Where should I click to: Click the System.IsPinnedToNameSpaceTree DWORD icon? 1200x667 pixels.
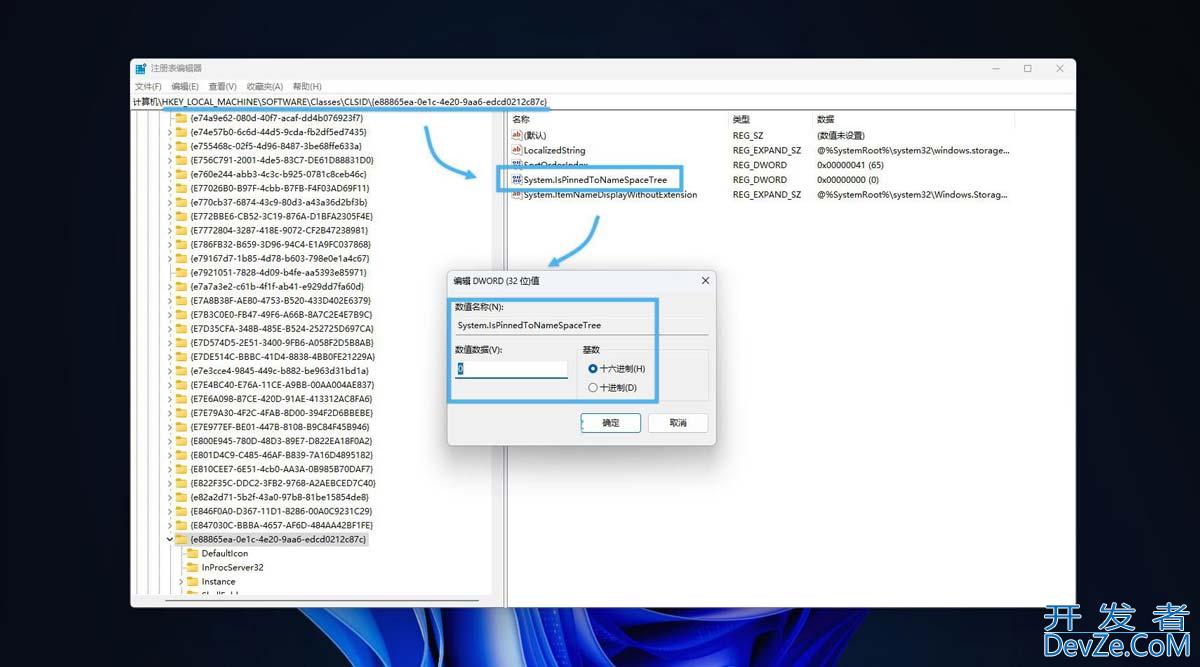click(517, 180)
